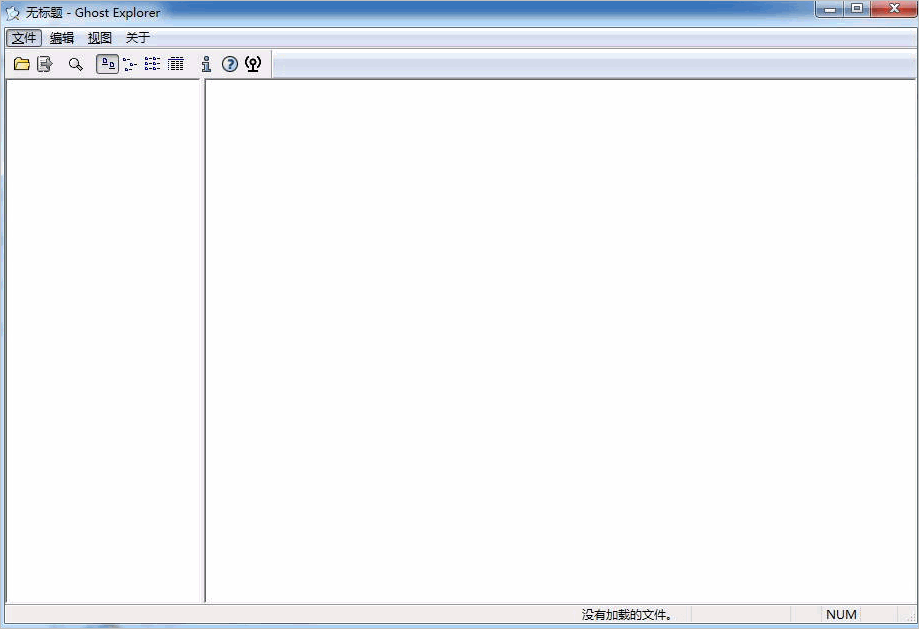
Task: Open the 文件 menu
Action: coord(24,38)
